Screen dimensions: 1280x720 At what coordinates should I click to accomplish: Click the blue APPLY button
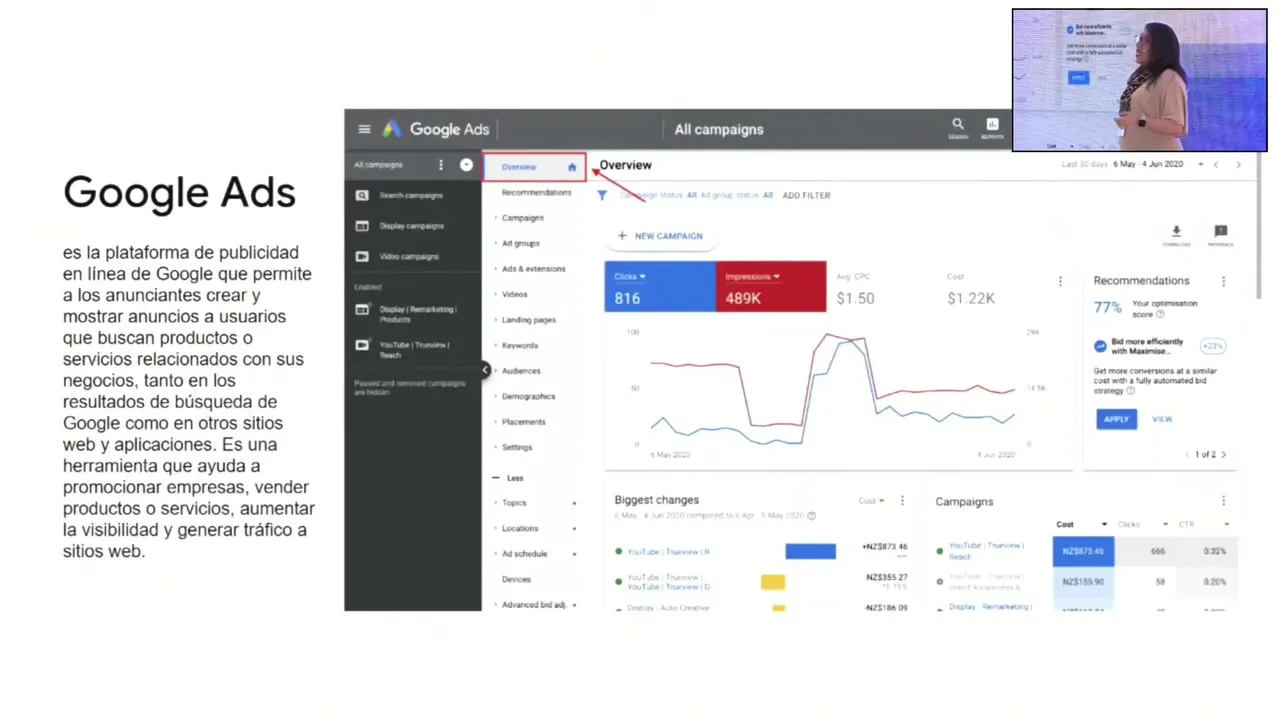[1116, 419]
